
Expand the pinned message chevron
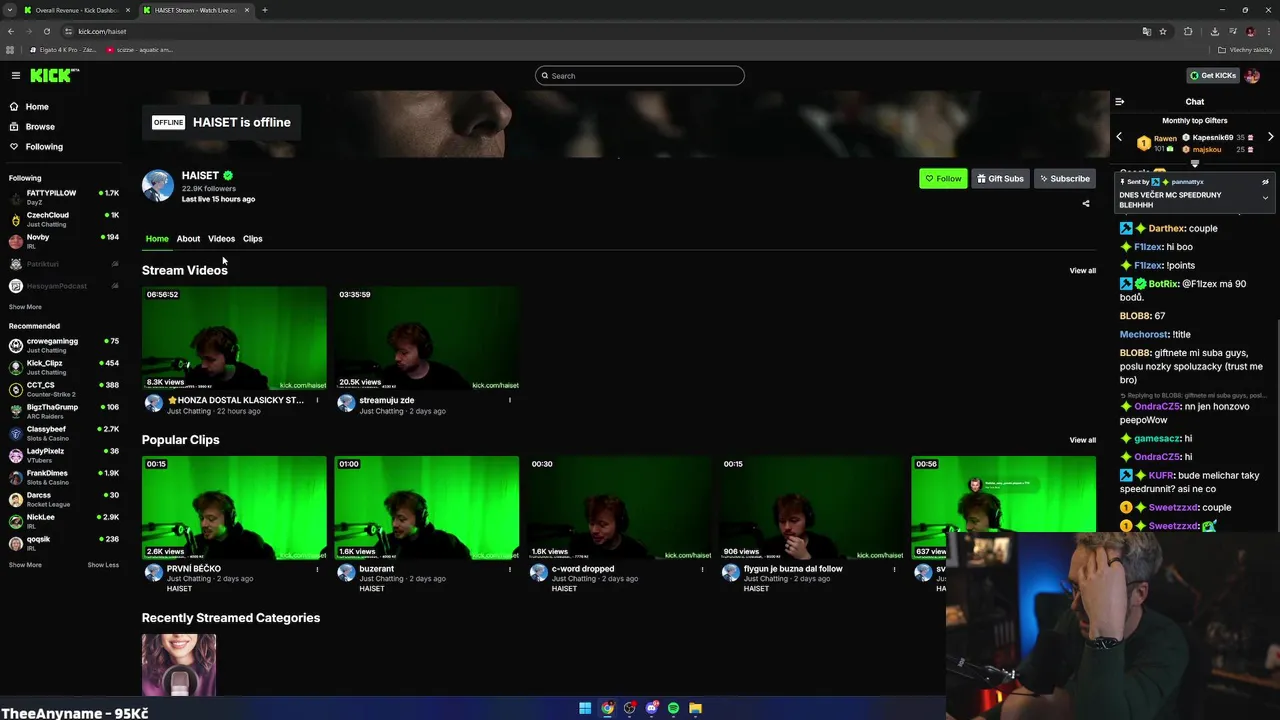[1265, 198]
